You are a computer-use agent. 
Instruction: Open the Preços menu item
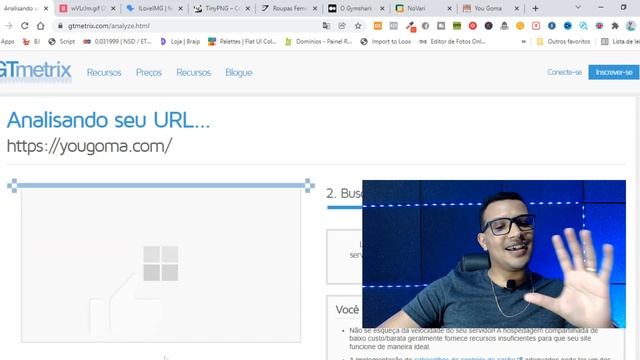(x=149, y=72)
